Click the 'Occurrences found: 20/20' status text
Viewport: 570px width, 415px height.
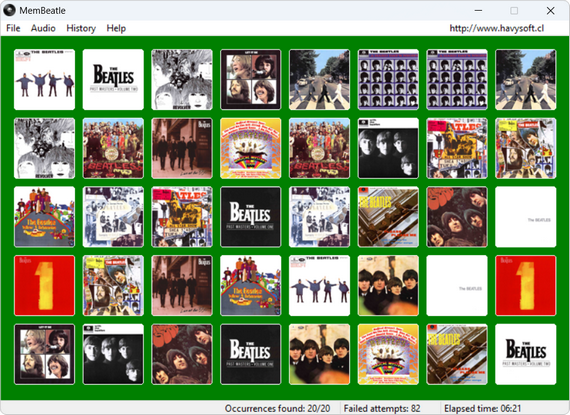(277, 408)
